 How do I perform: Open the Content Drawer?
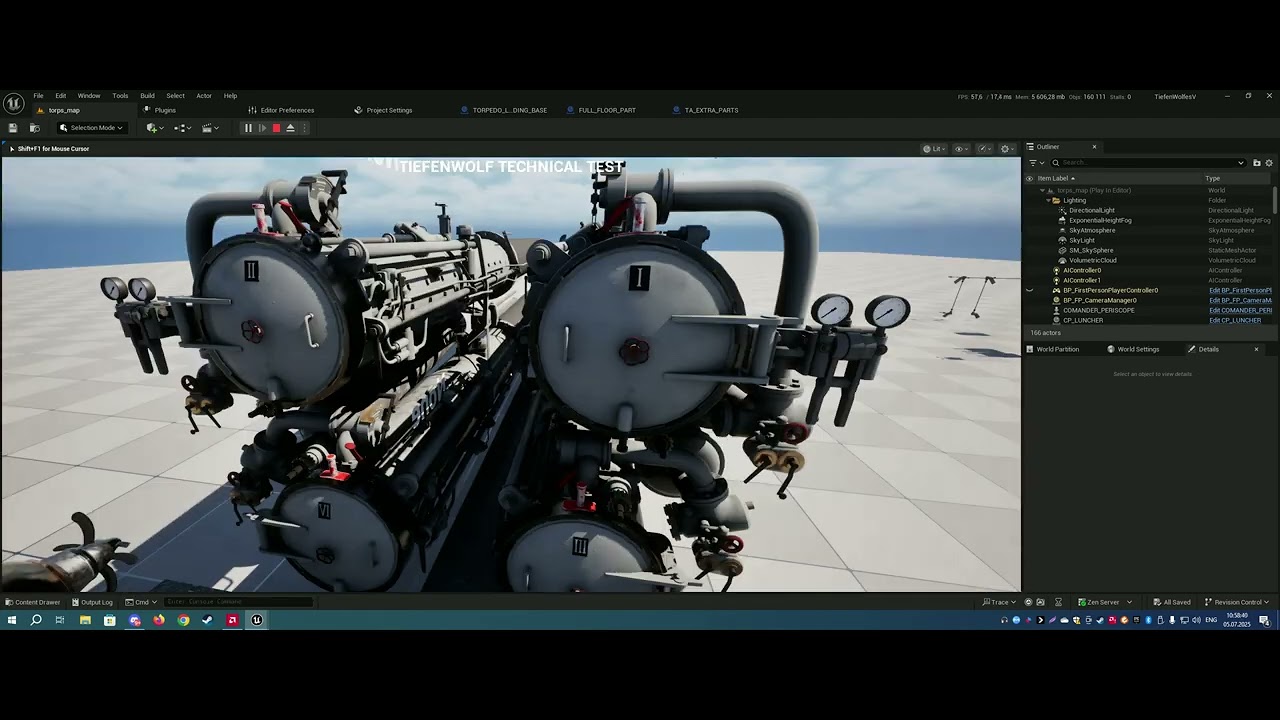33,602
